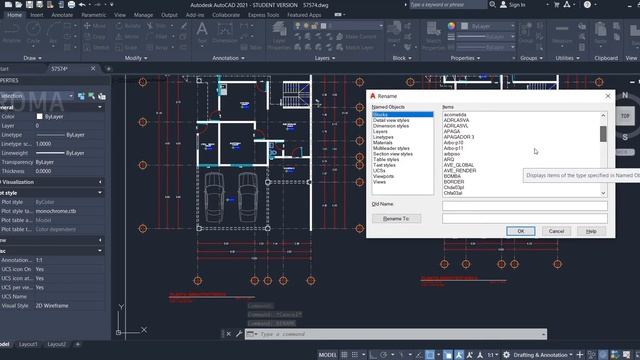Image resolution: width=640 pixels, height=360 pixels.
Task: Click the Plot printer icon
Action: 71,4
